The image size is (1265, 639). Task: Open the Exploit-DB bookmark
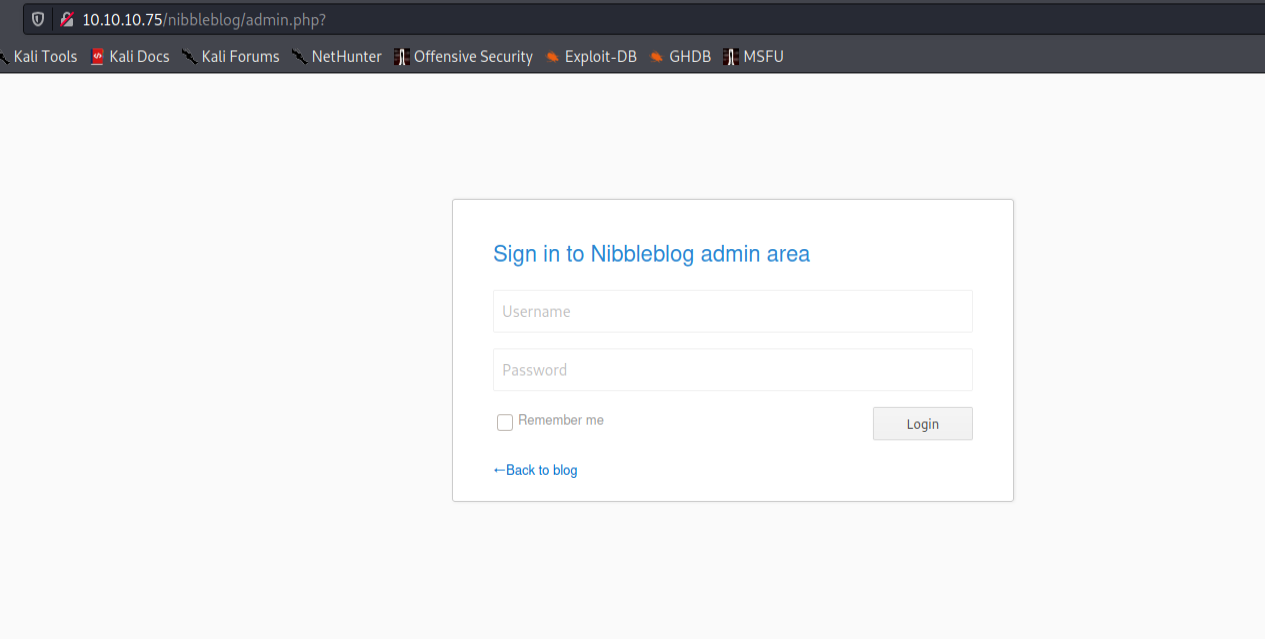click(600, 57)
